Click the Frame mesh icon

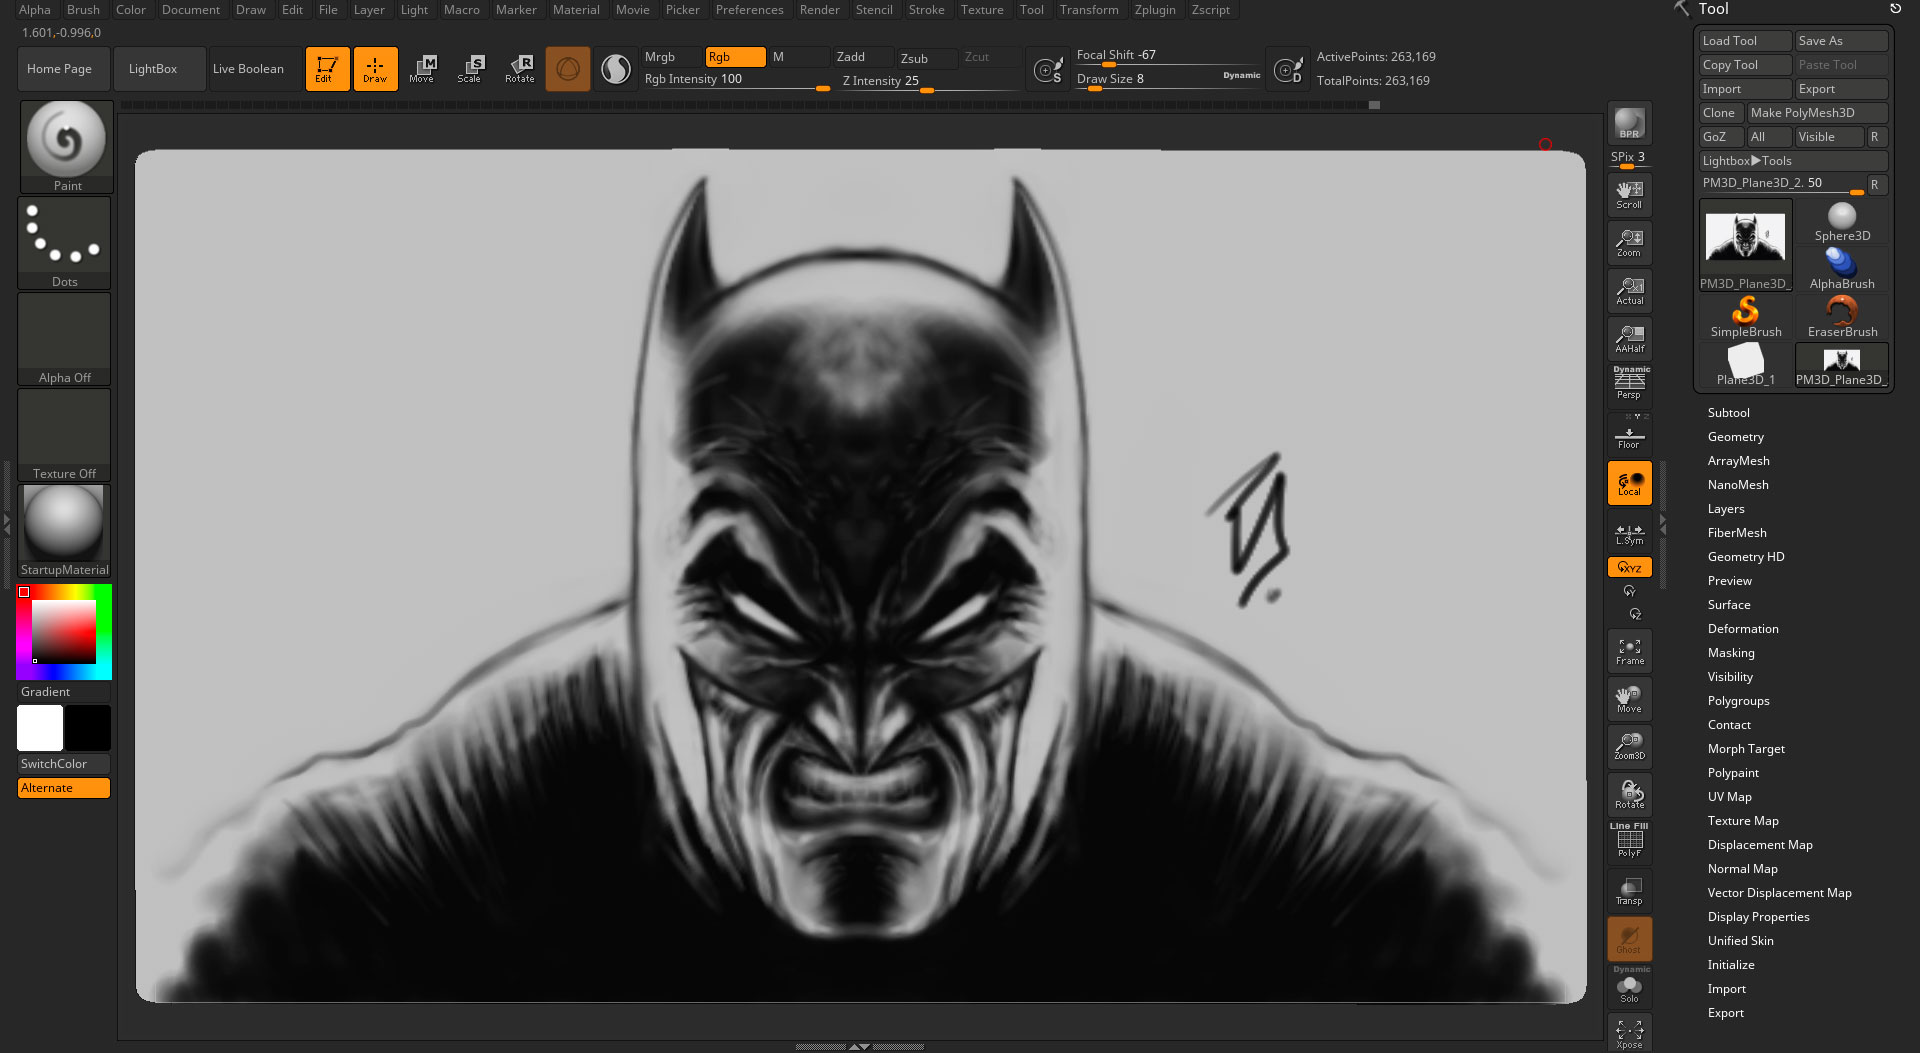point(1629,651)
